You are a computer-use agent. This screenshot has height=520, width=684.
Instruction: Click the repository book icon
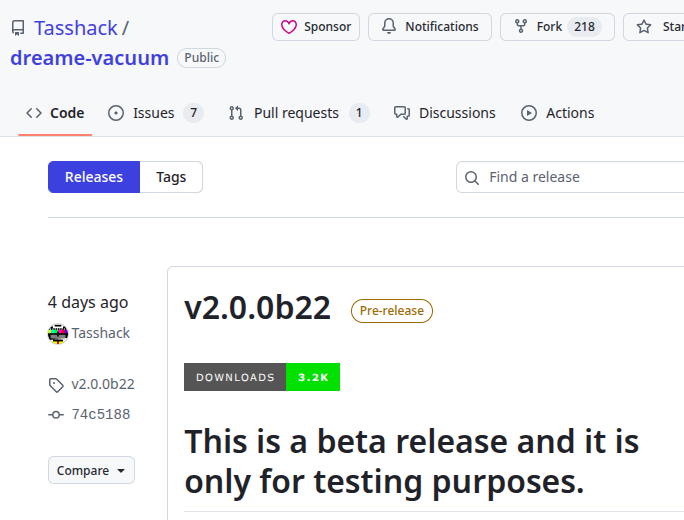click(18, 28)
